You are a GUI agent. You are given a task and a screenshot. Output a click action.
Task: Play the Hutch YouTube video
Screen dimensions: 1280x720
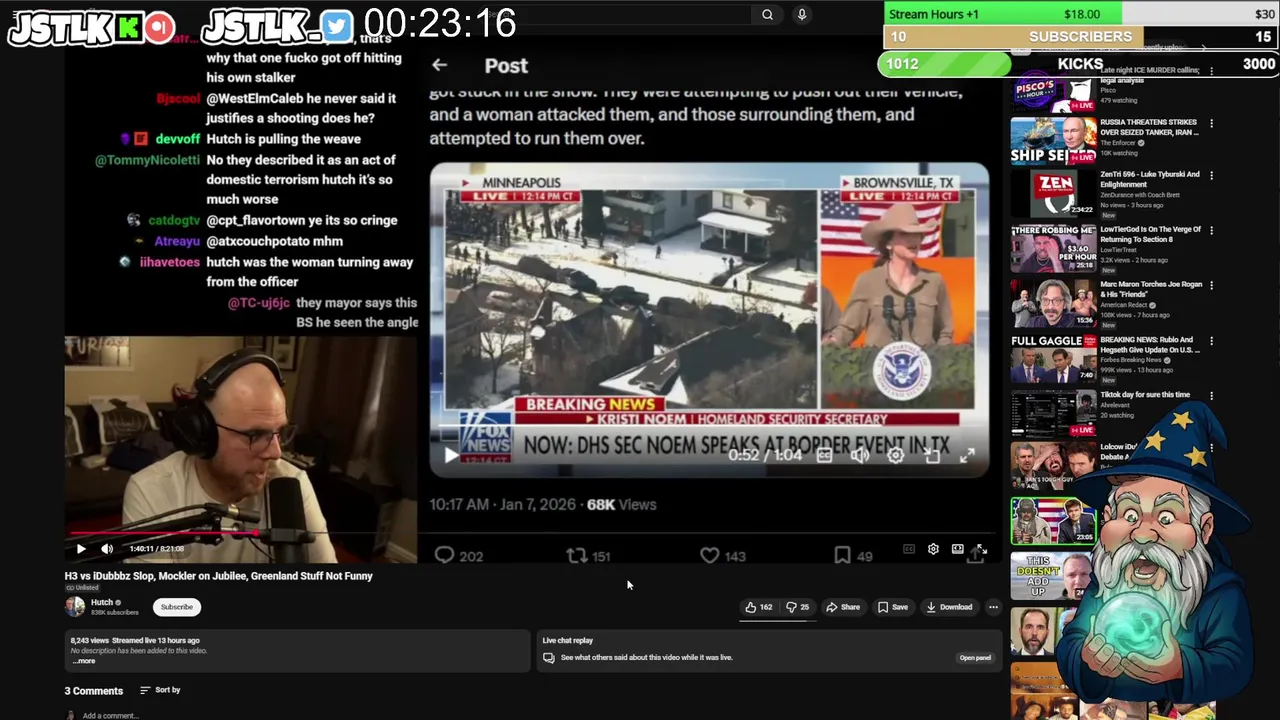coord(81,549)
